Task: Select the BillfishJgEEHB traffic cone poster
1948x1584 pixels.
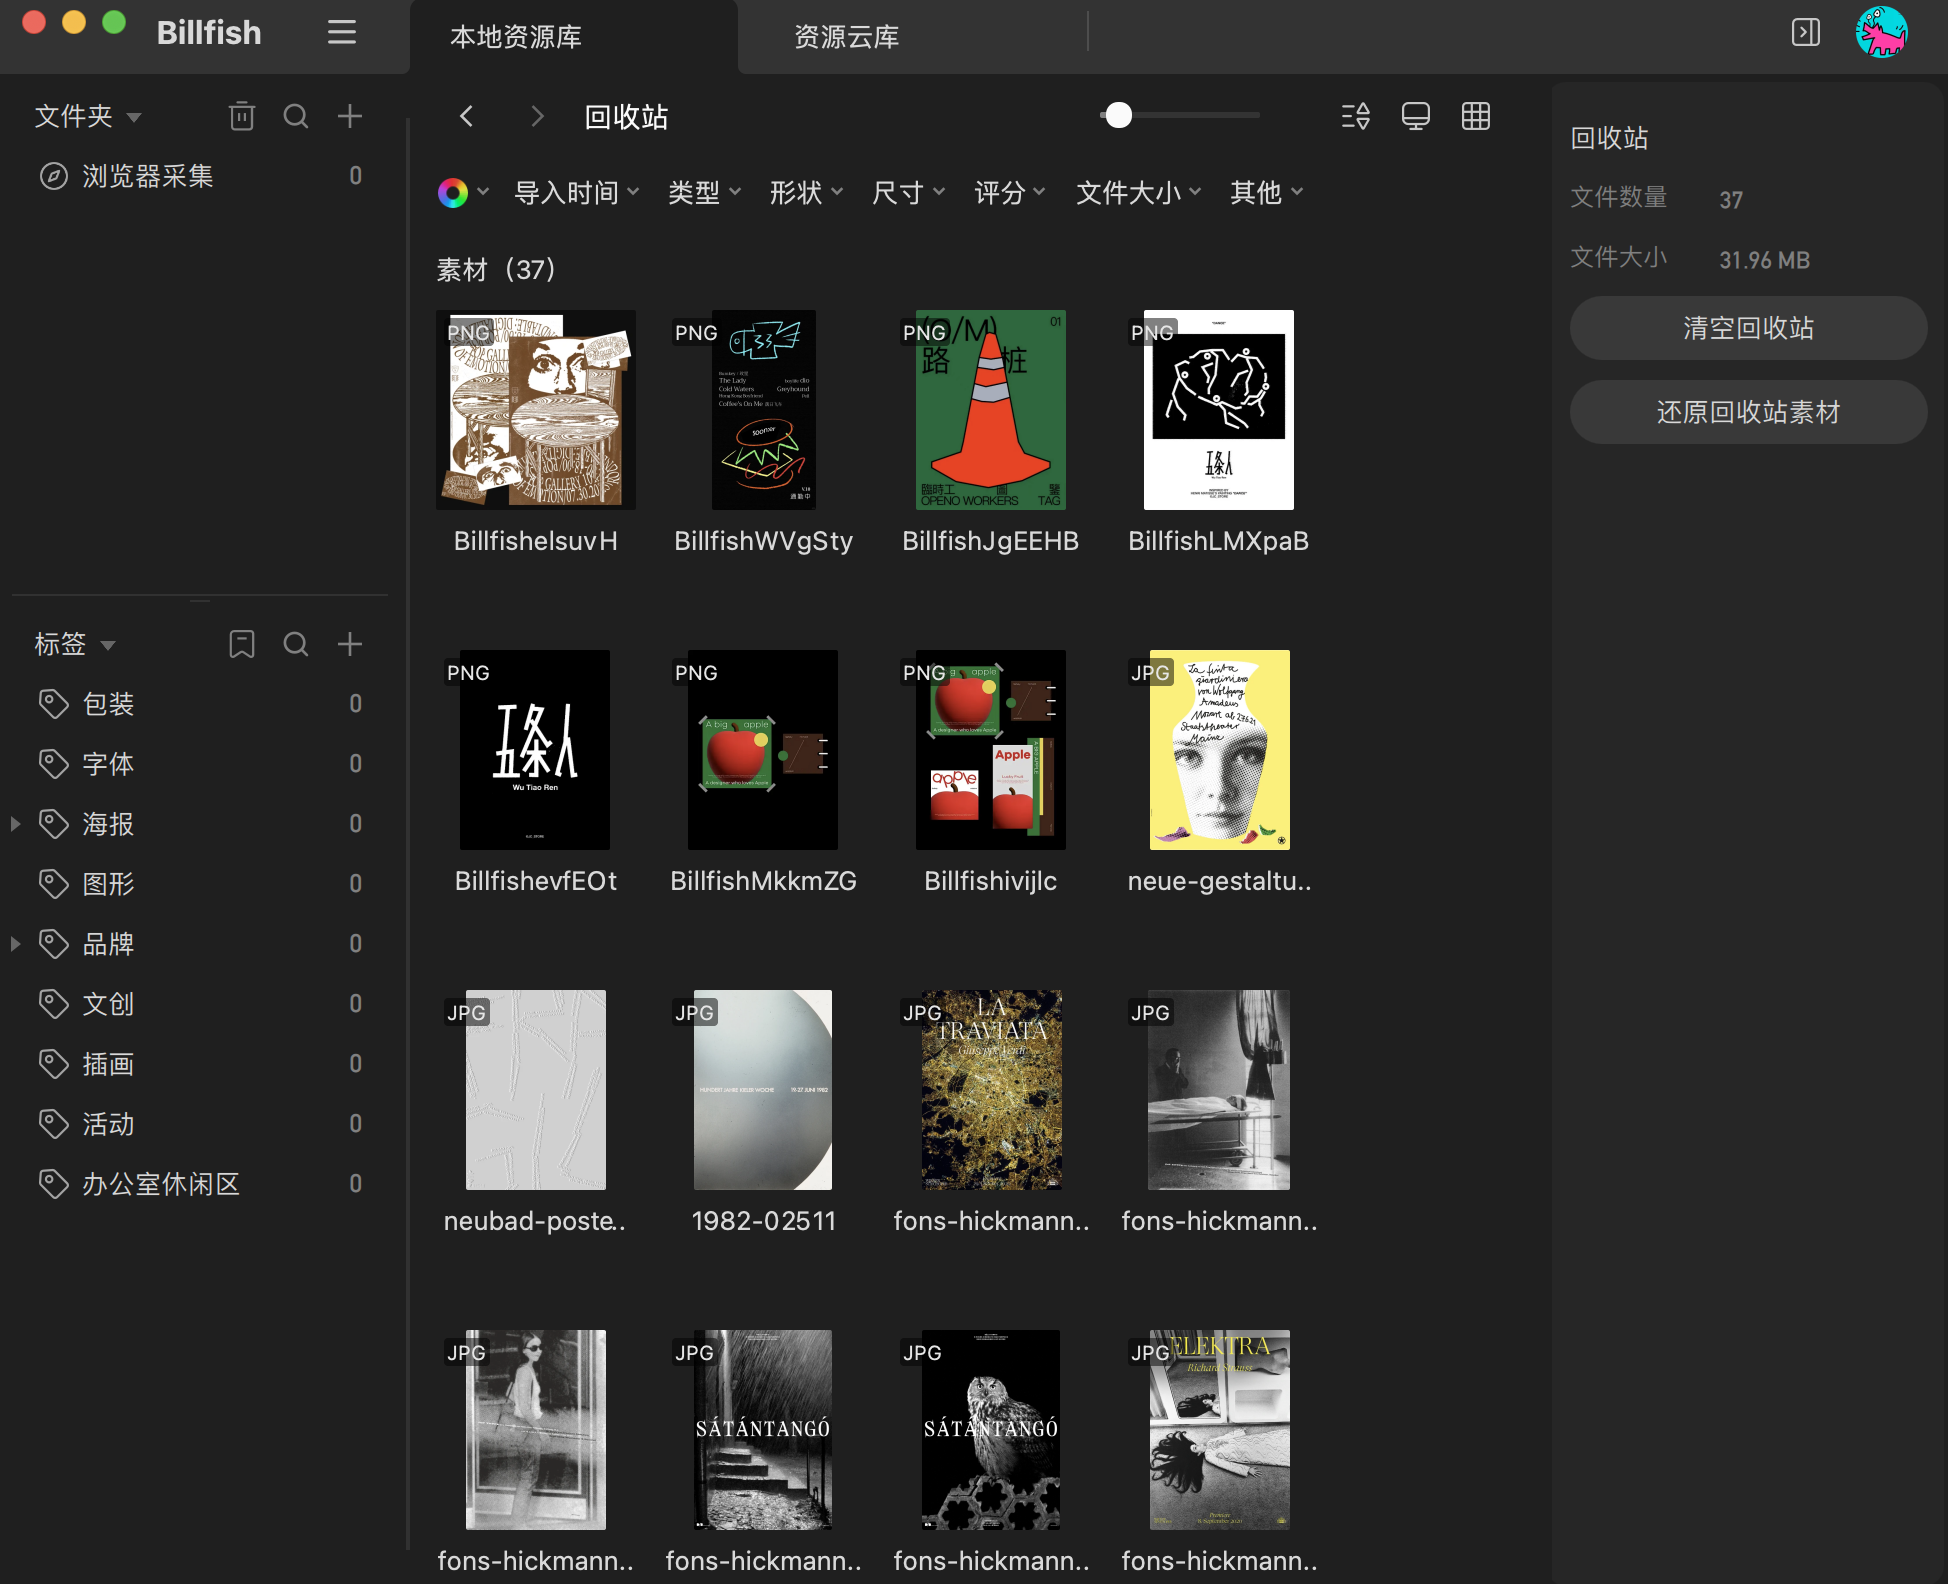Action: 991,410
